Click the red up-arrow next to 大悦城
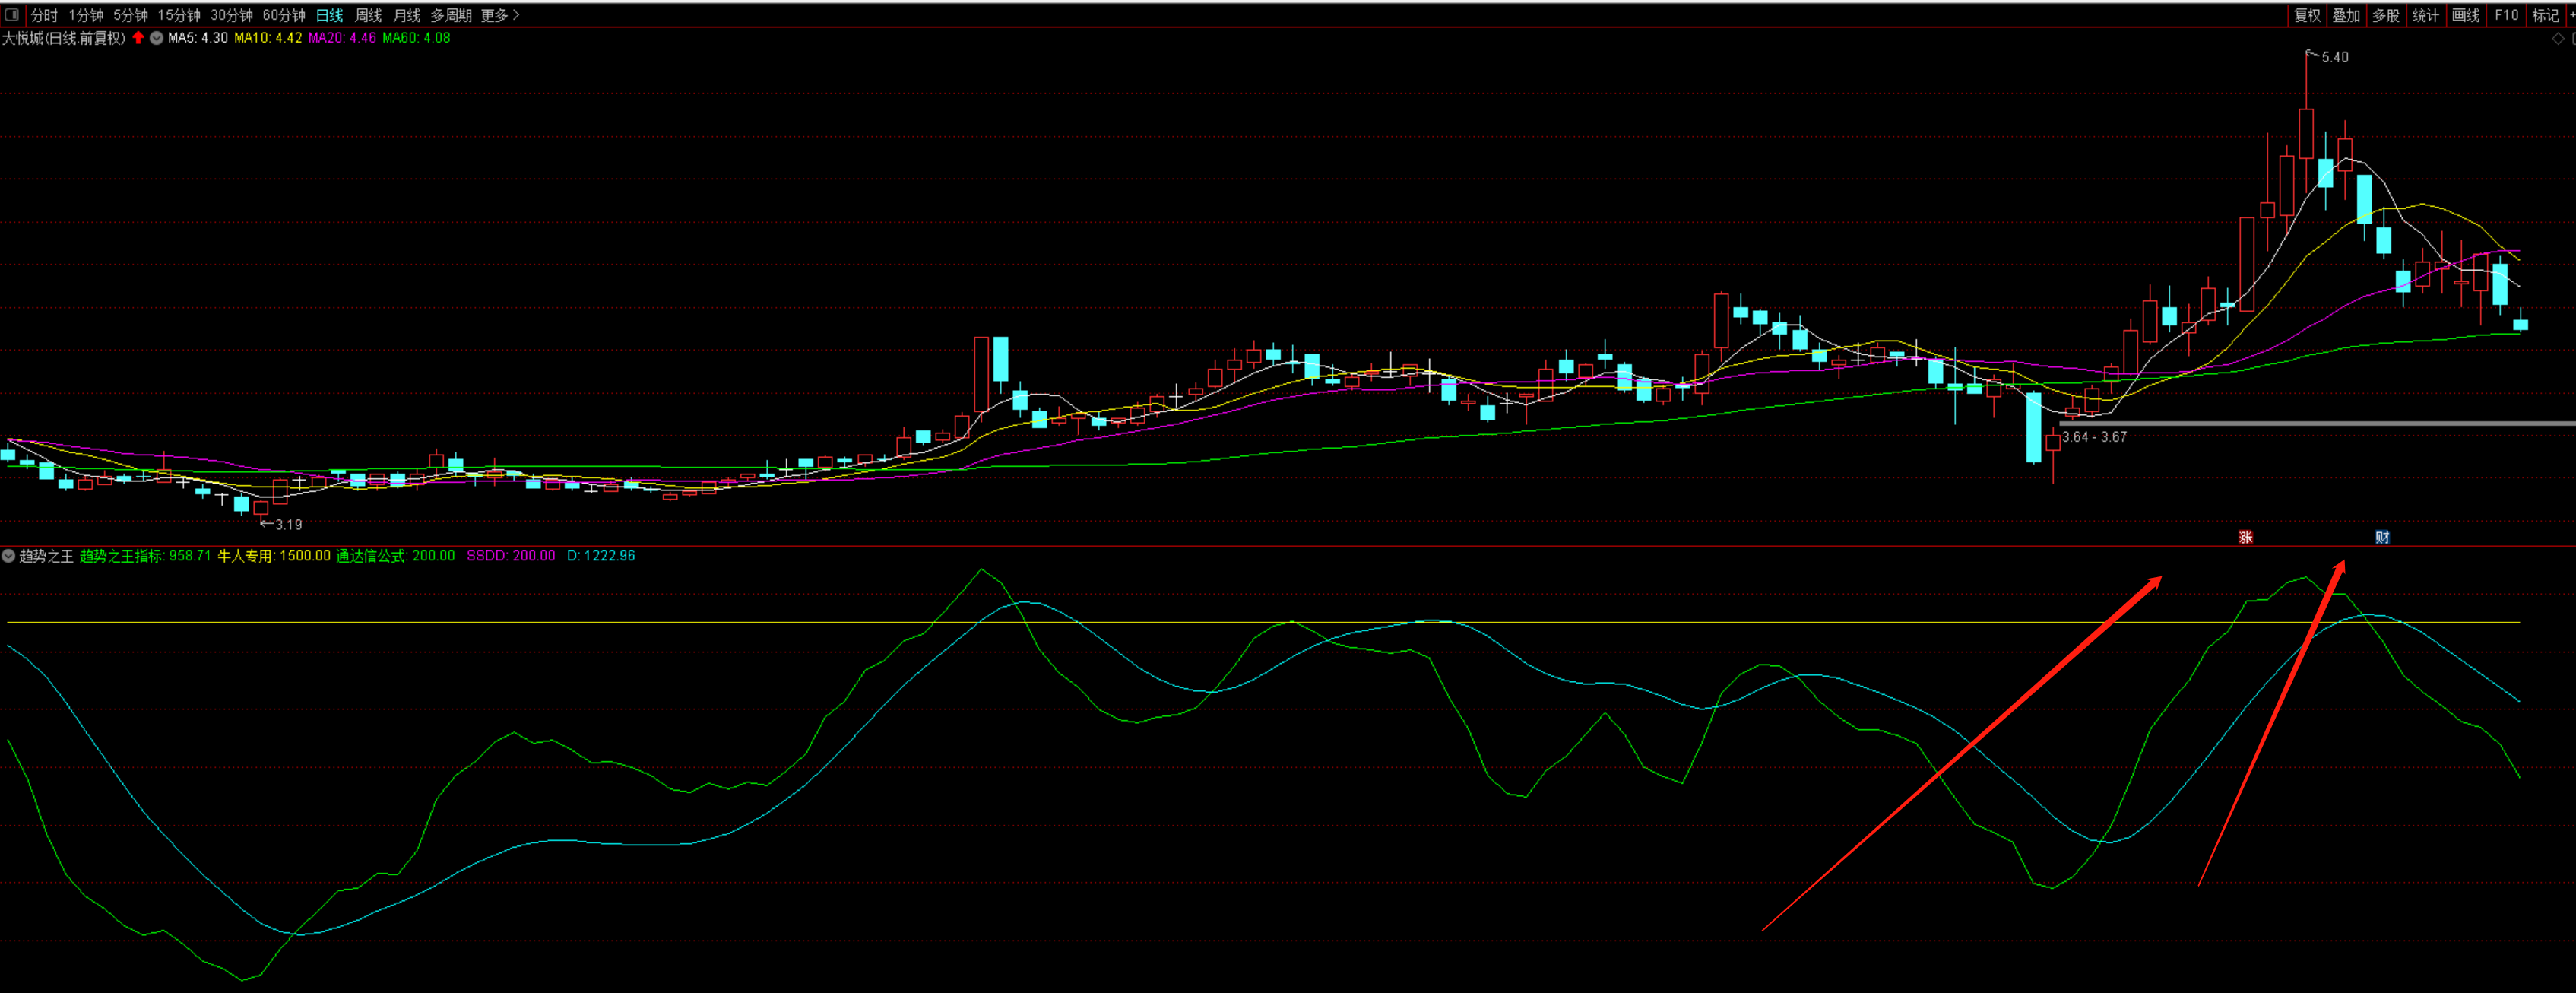This screenshot has height=993, width=2576. 138,38
